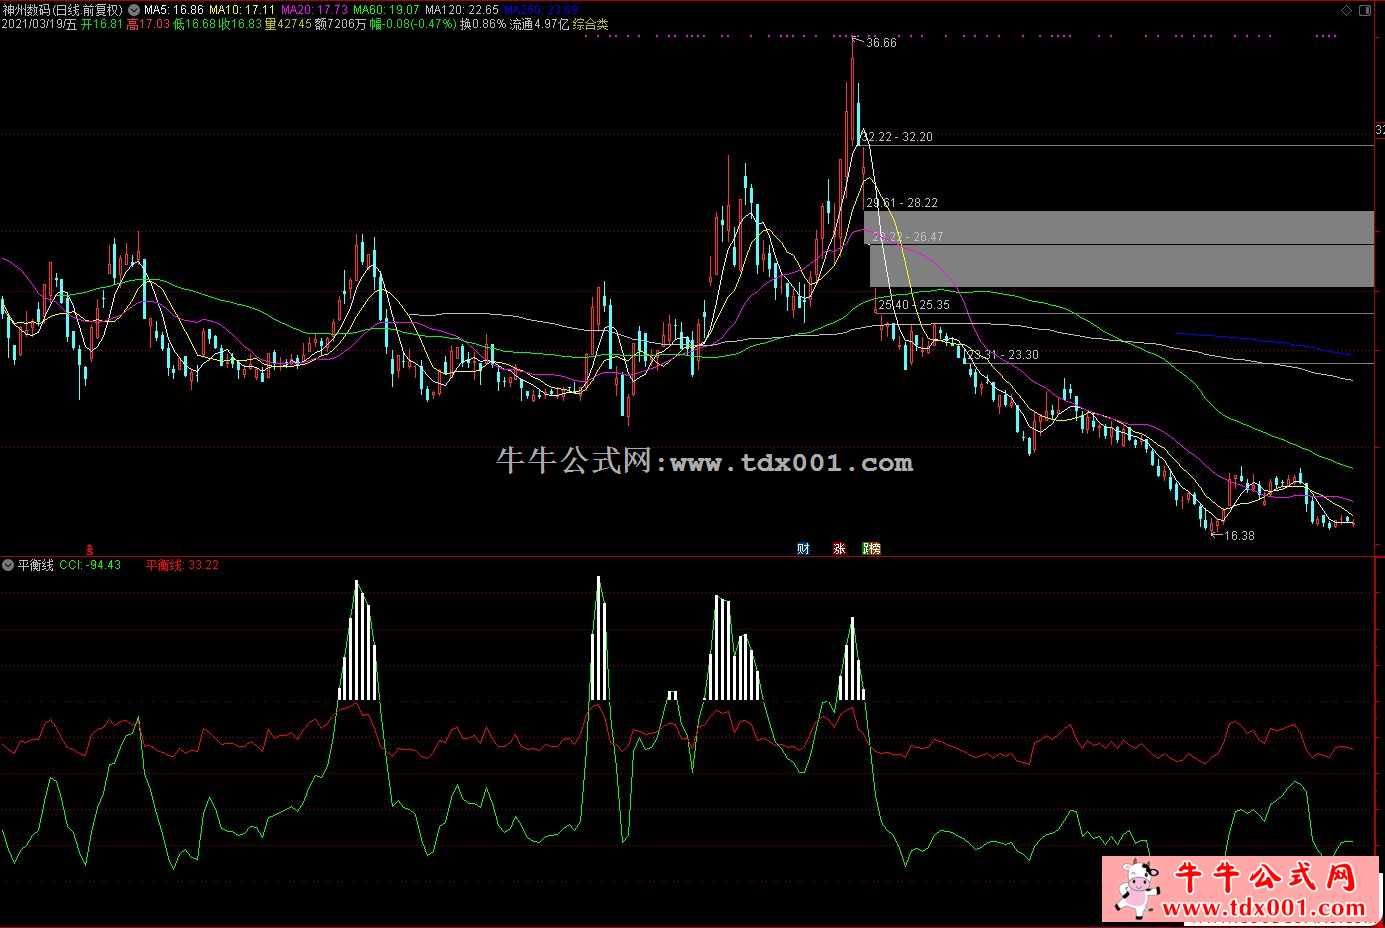Click the volume 量42745

coord(288,24)
